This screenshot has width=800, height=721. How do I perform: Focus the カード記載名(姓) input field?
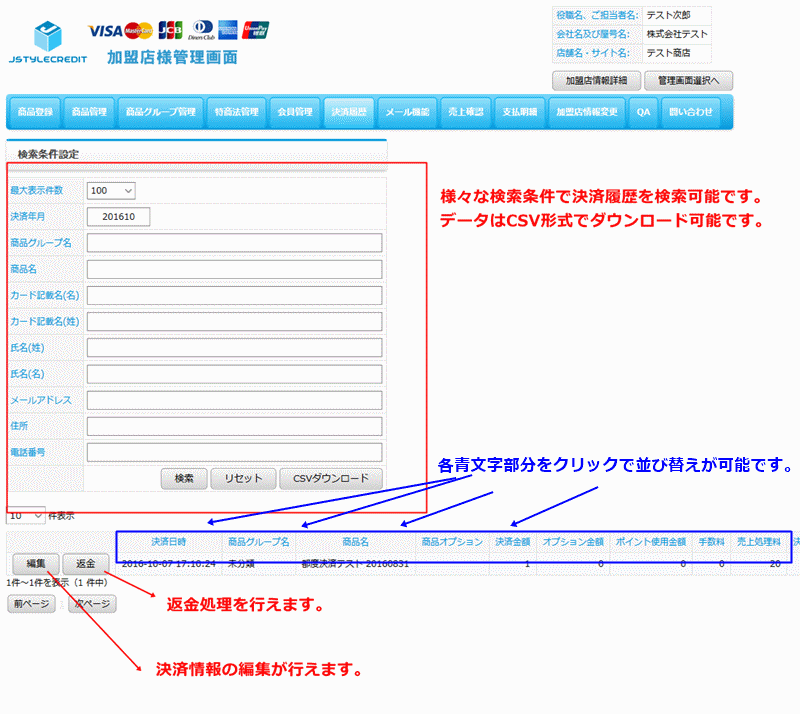[234, 321]
